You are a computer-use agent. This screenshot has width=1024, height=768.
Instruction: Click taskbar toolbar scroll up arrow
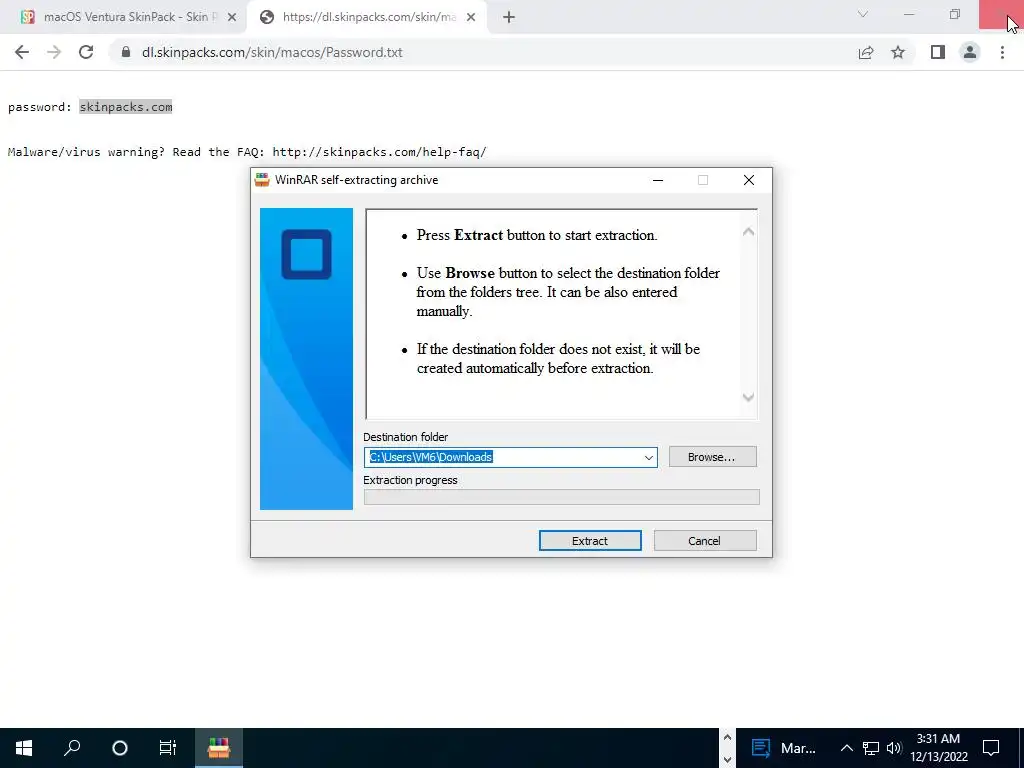click(728, 737)
